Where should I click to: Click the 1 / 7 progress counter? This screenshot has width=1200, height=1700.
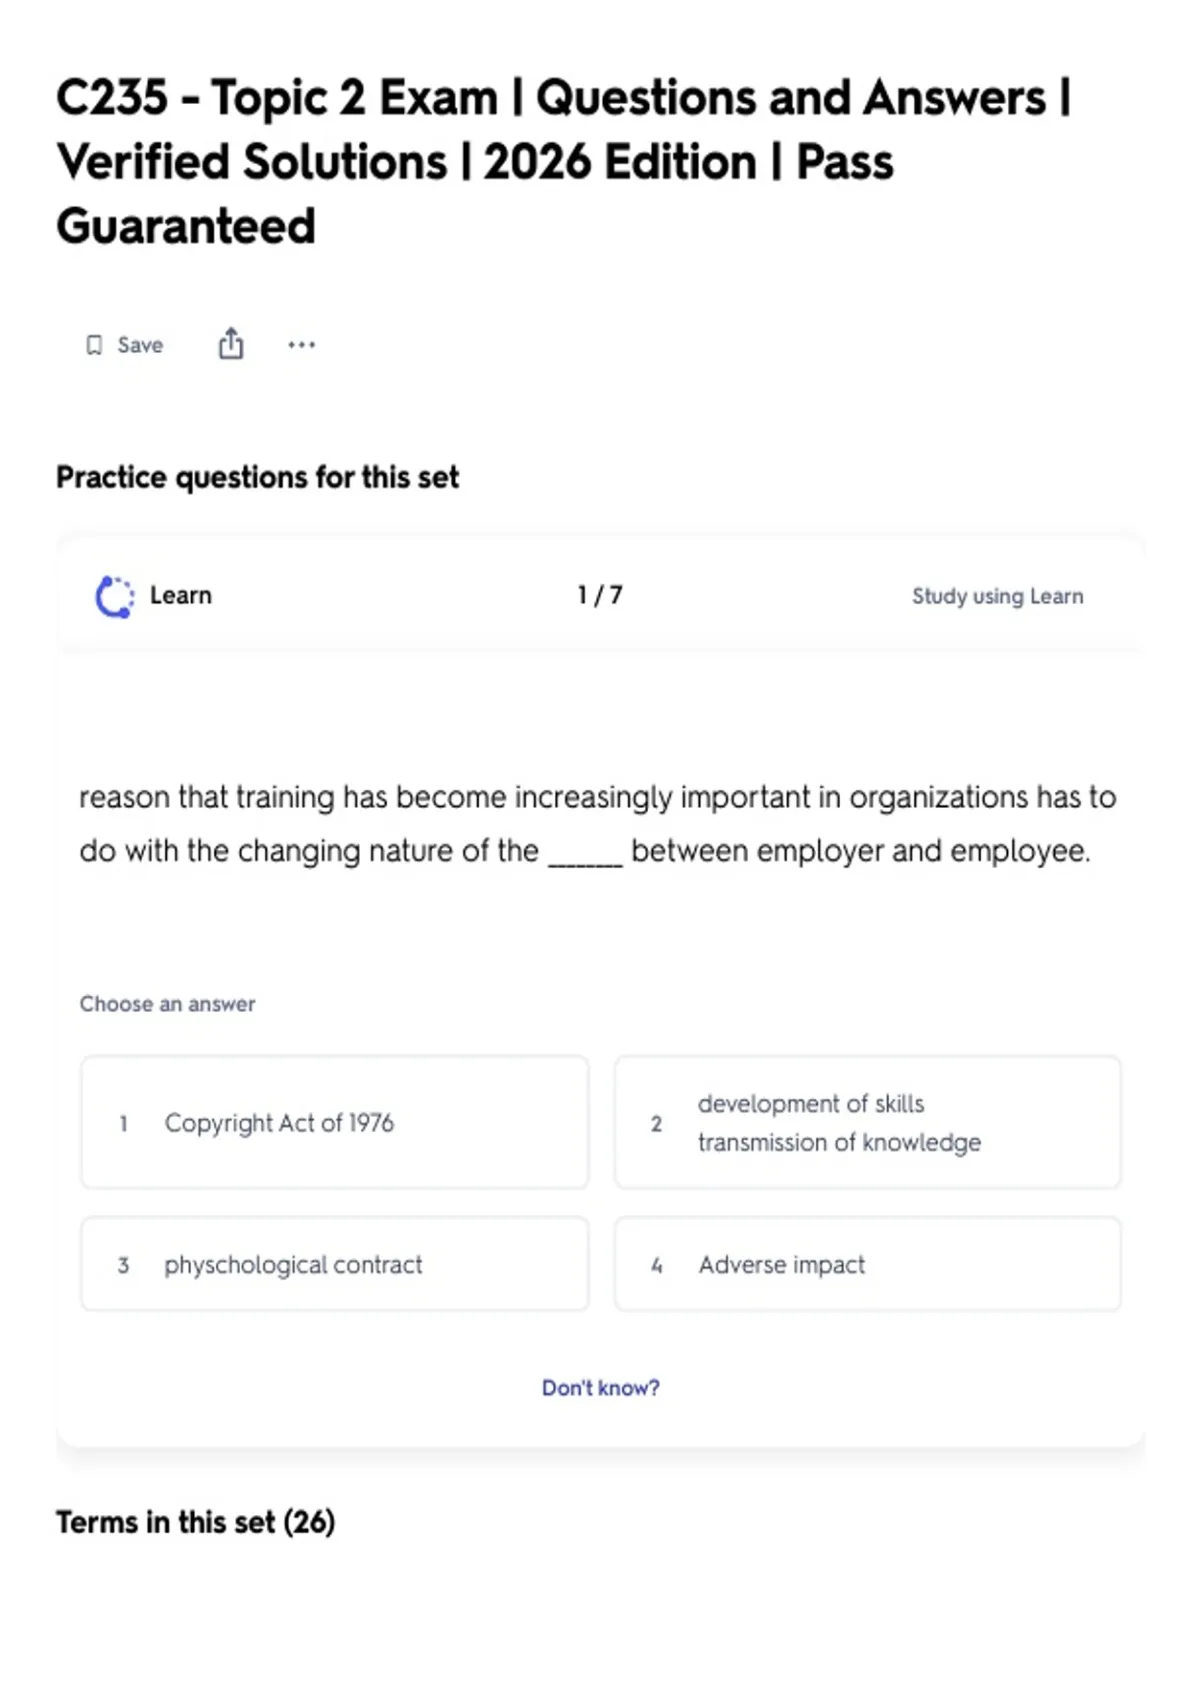tap(600, 596)
